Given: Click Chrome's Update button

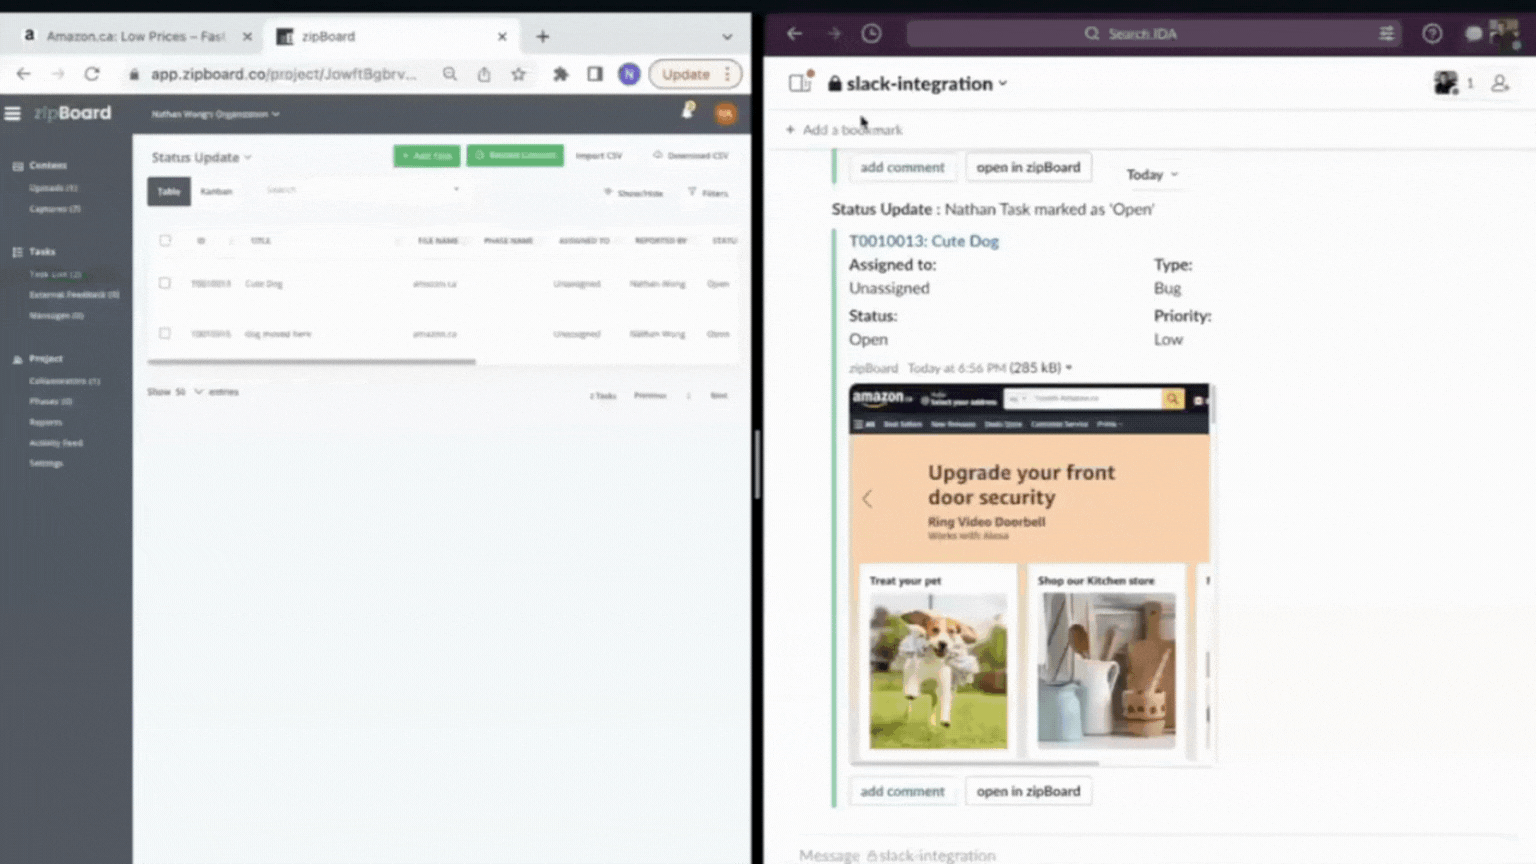Looking at the screenshot, I should (686, 74).
